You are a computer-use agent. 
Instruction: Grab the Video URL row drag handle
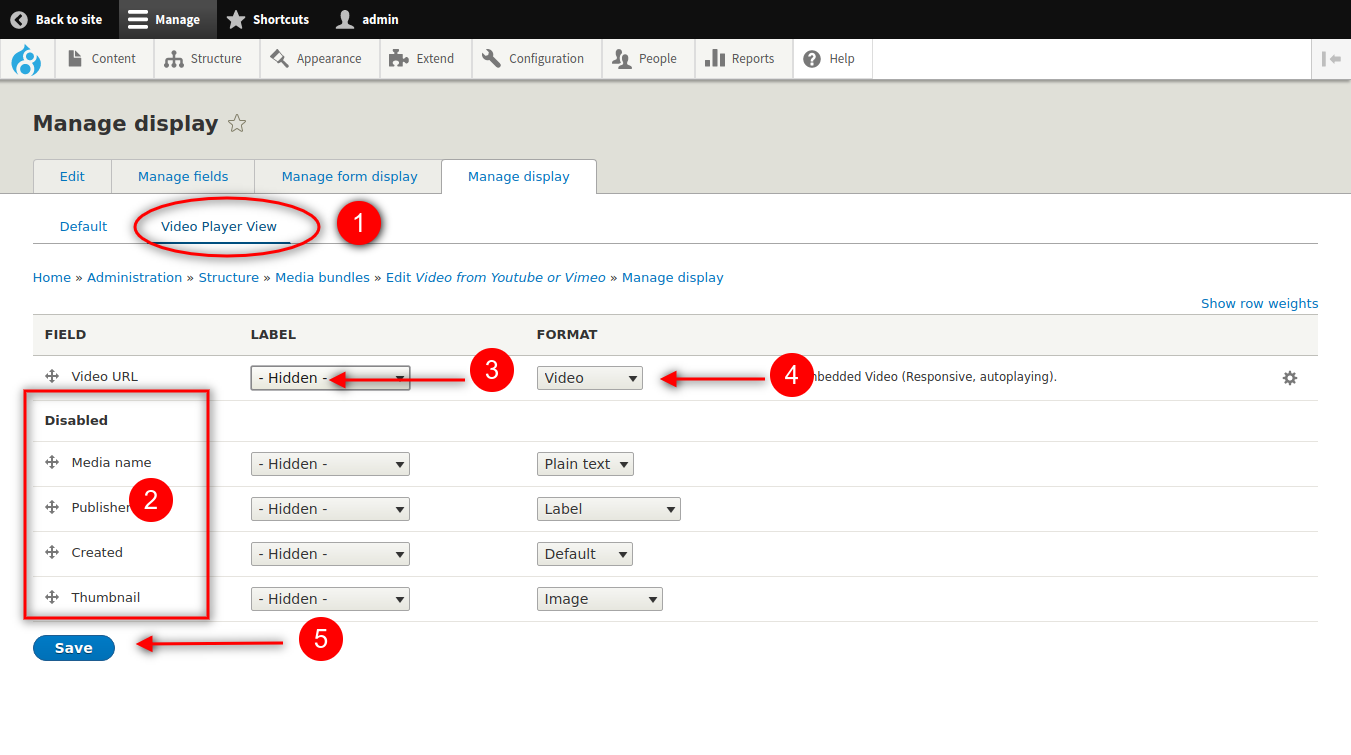(52, 376)
